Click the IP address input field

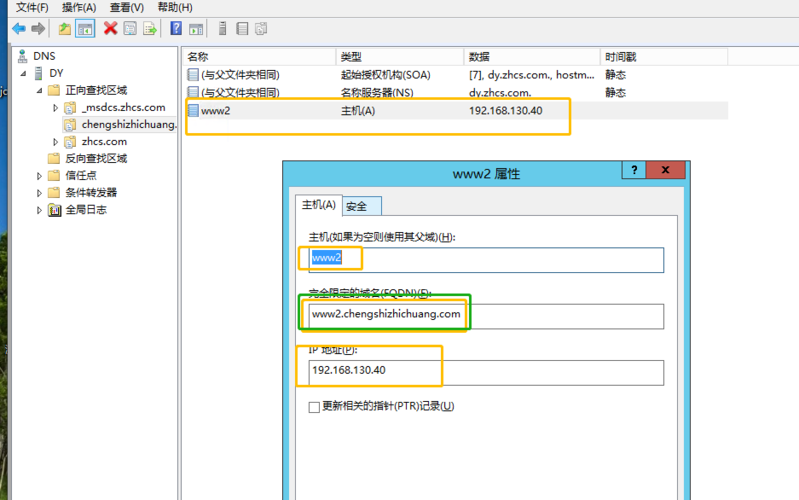click(x=485, y=372)
